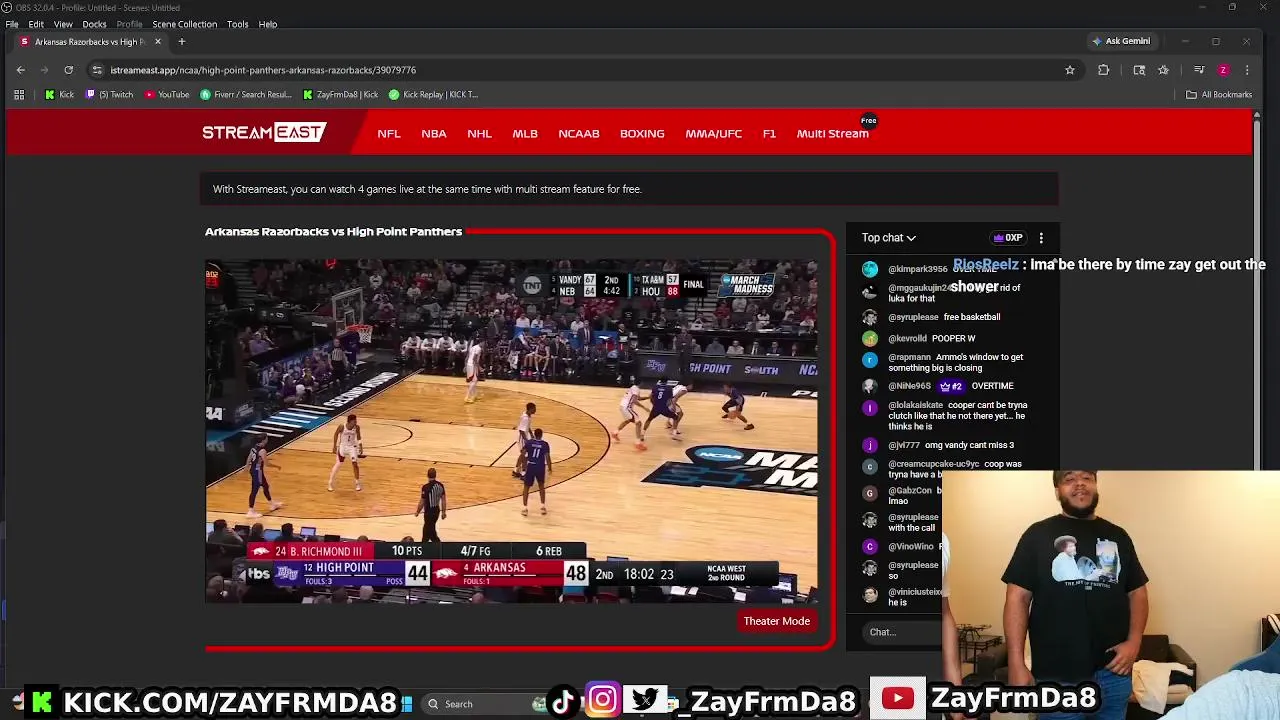Expand the Top chat dropdown

tap(889, 238)
